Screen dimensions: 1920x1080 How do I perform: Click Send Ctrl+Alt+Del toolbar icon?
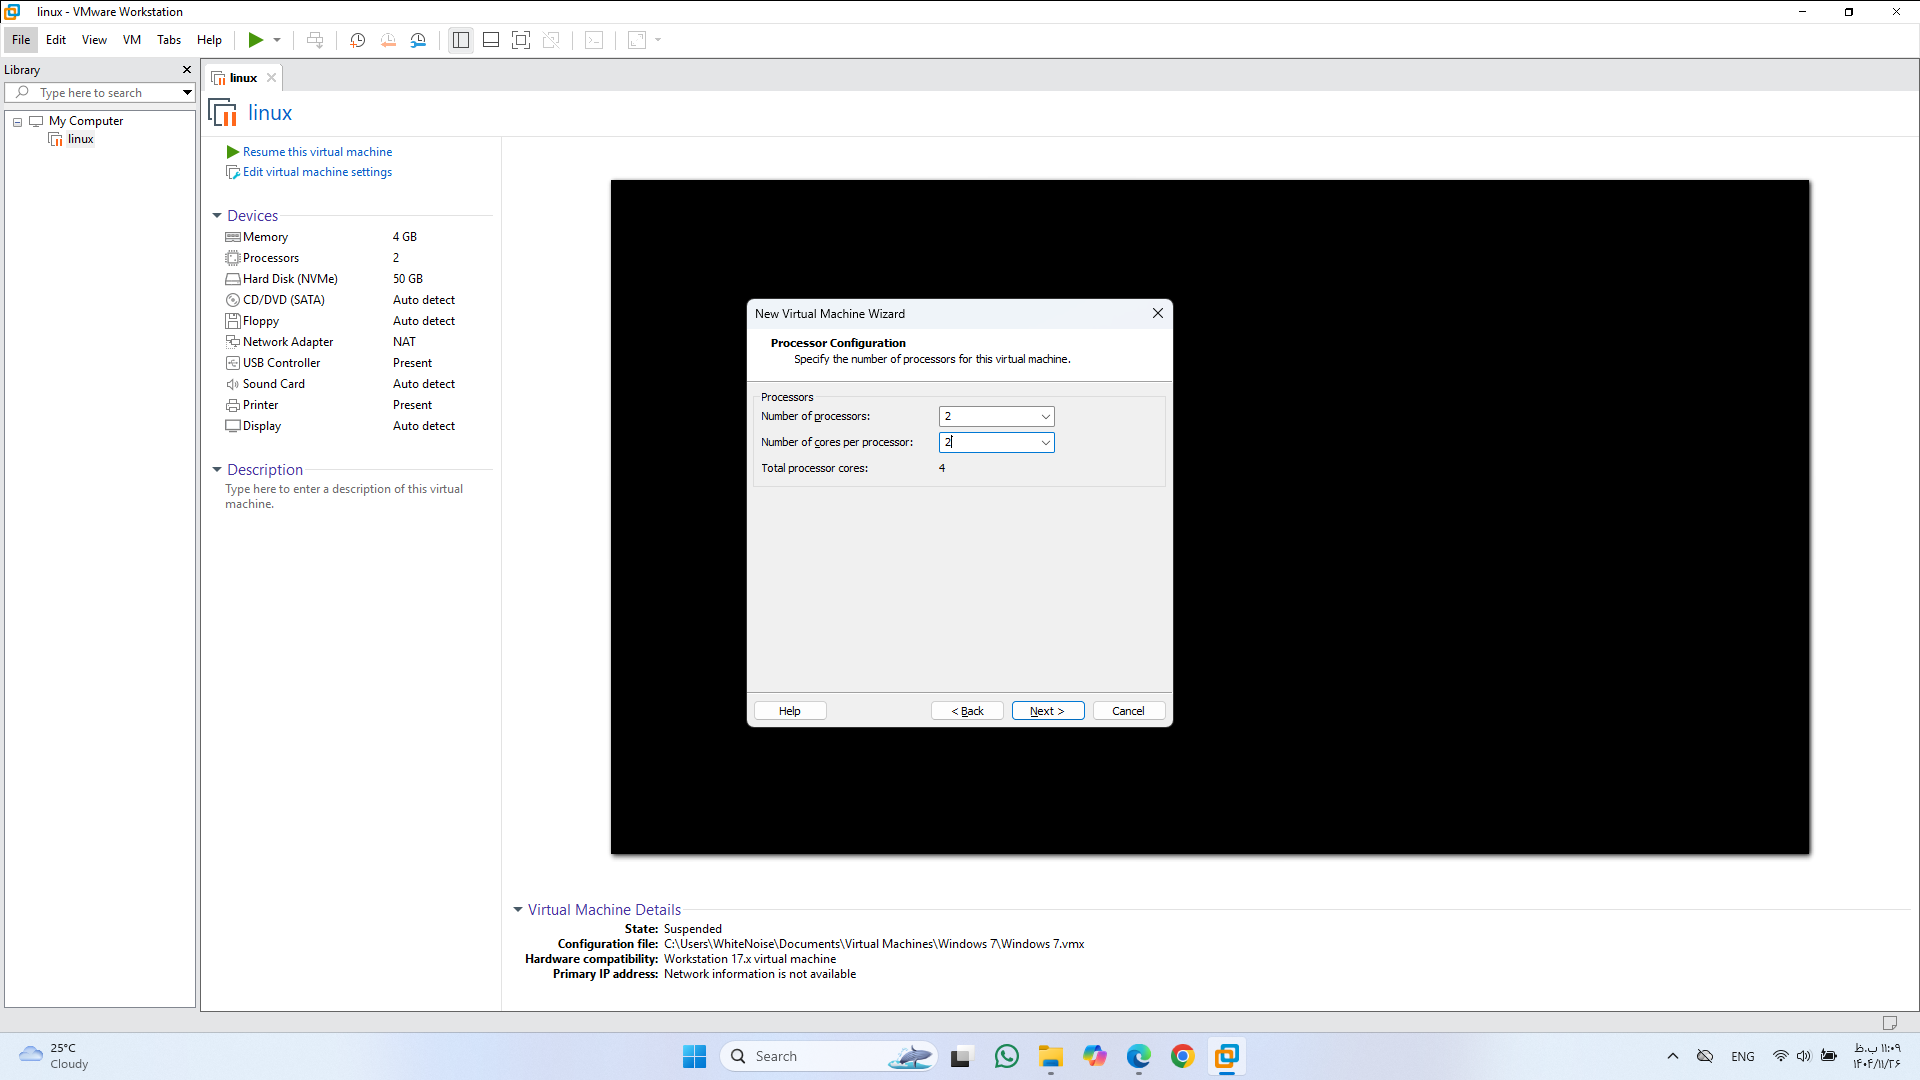tap(315, 40)
